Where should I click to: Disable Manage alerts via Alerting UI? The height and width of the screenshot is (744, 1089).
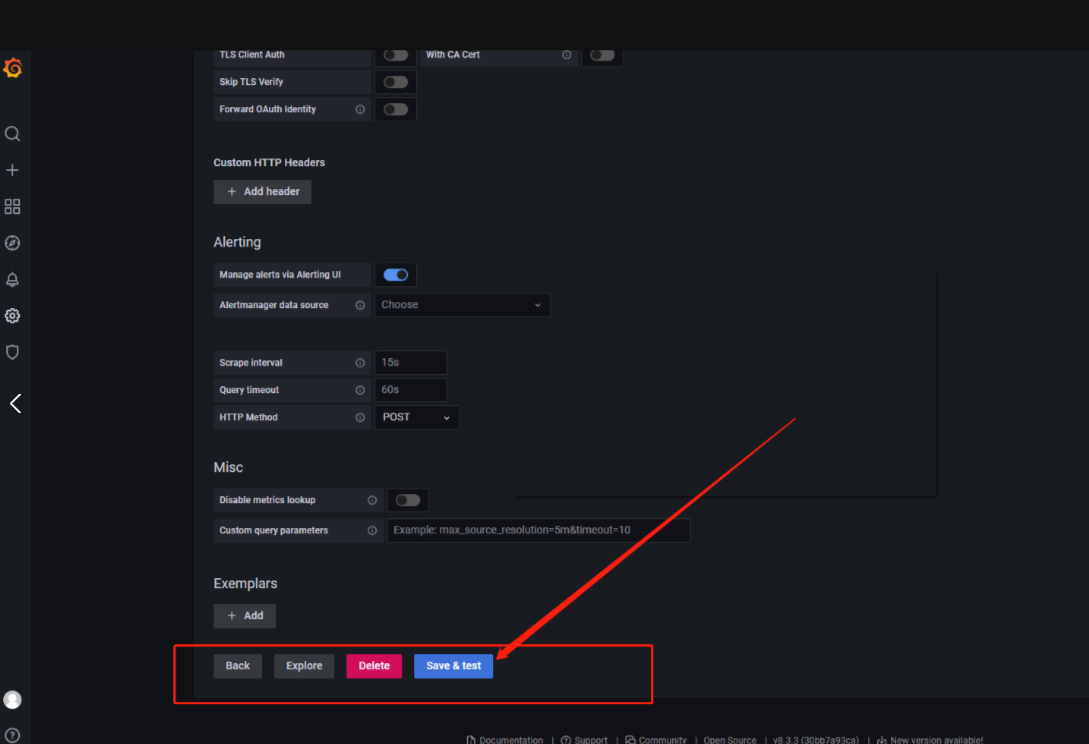pyautogui.click(x=396, y=275)
